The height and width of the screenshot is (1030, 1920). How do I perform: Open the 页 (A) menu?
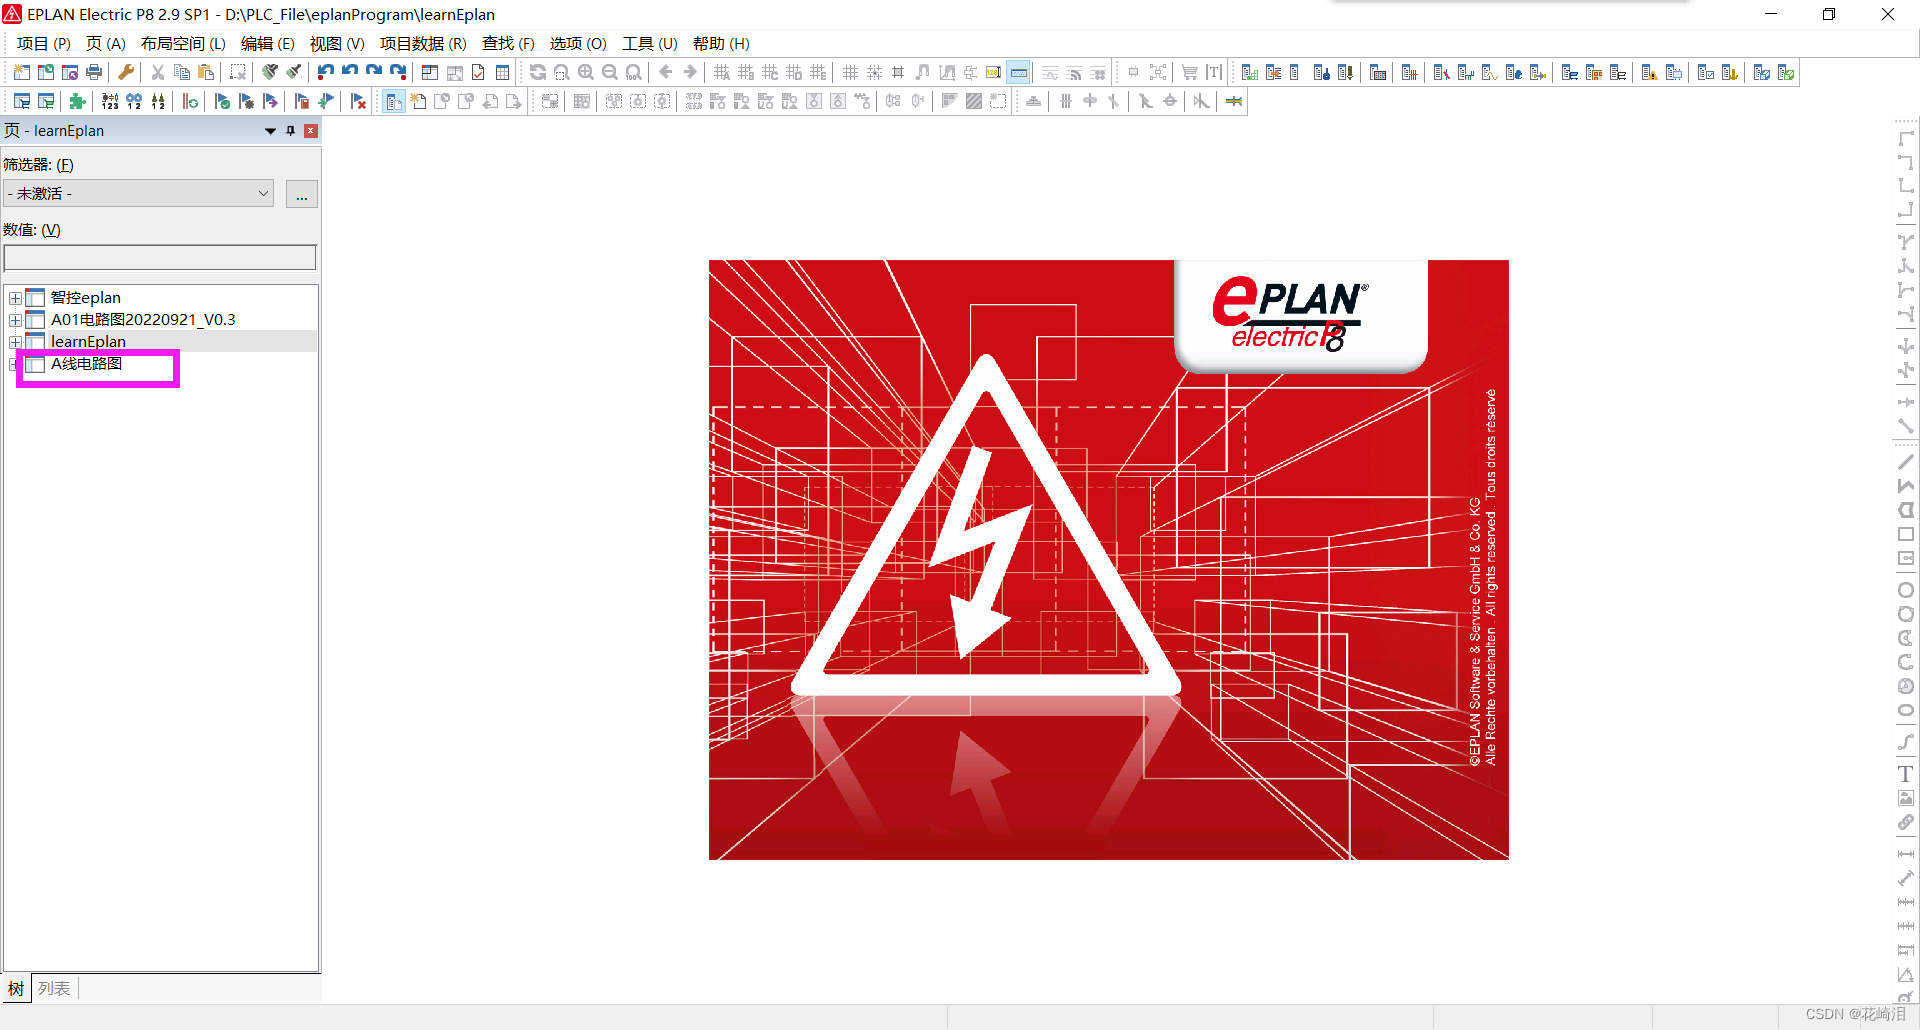pyautogui.click(x=106, y=44)
